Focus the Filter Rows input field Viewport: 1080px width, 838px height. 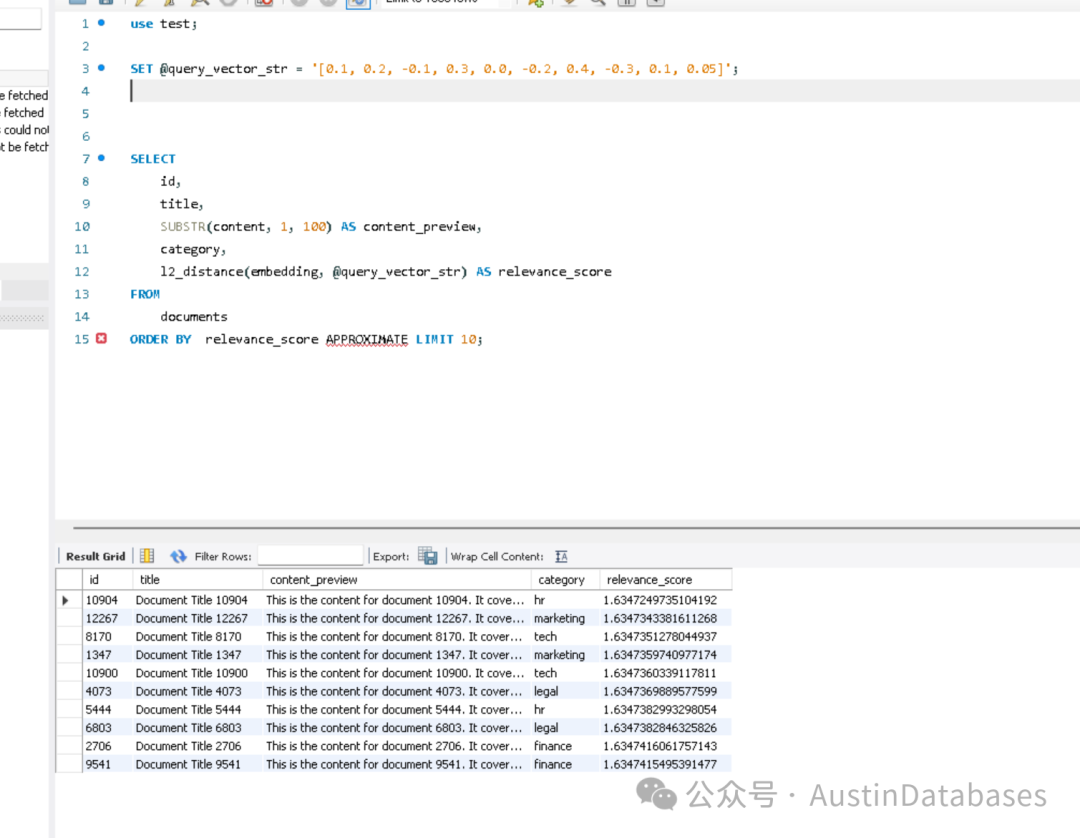pyautogui.click(x=311, y=556)
